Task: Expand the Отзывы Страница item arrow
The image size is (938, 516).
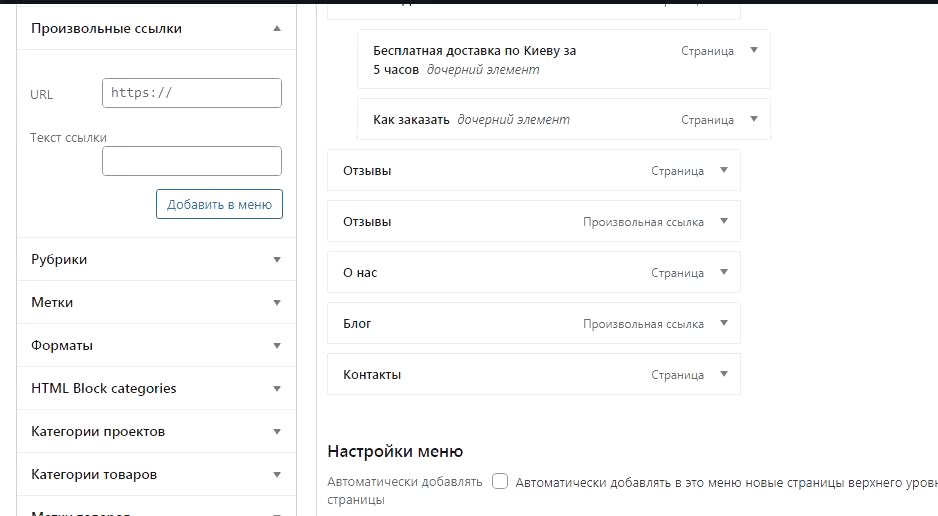Action: [x=724, y=170]
